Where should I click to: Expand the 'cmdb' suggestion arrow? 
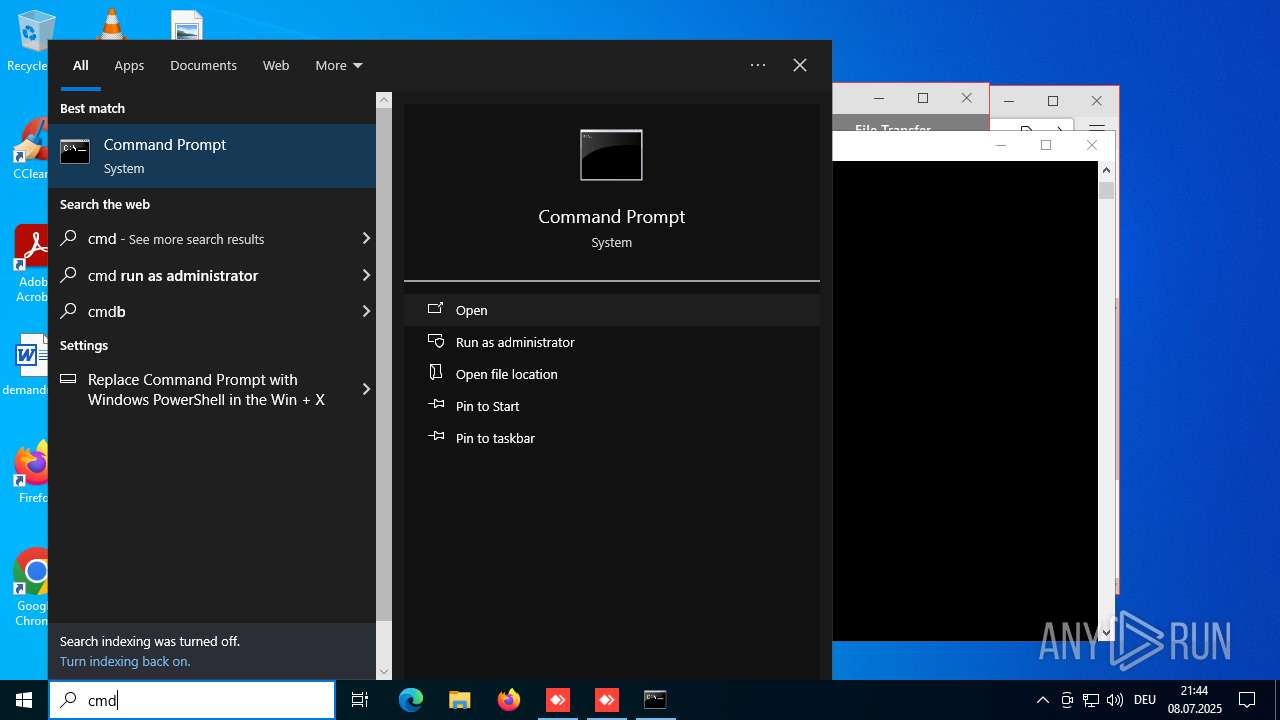point(366,311)
